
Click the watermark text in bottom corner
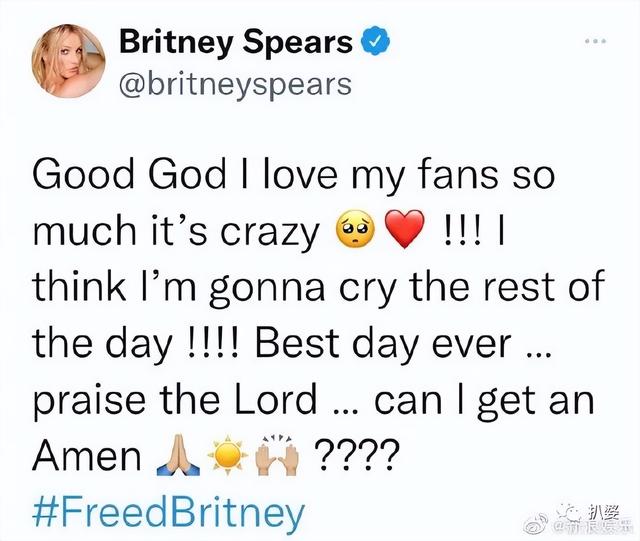point(592,520)
